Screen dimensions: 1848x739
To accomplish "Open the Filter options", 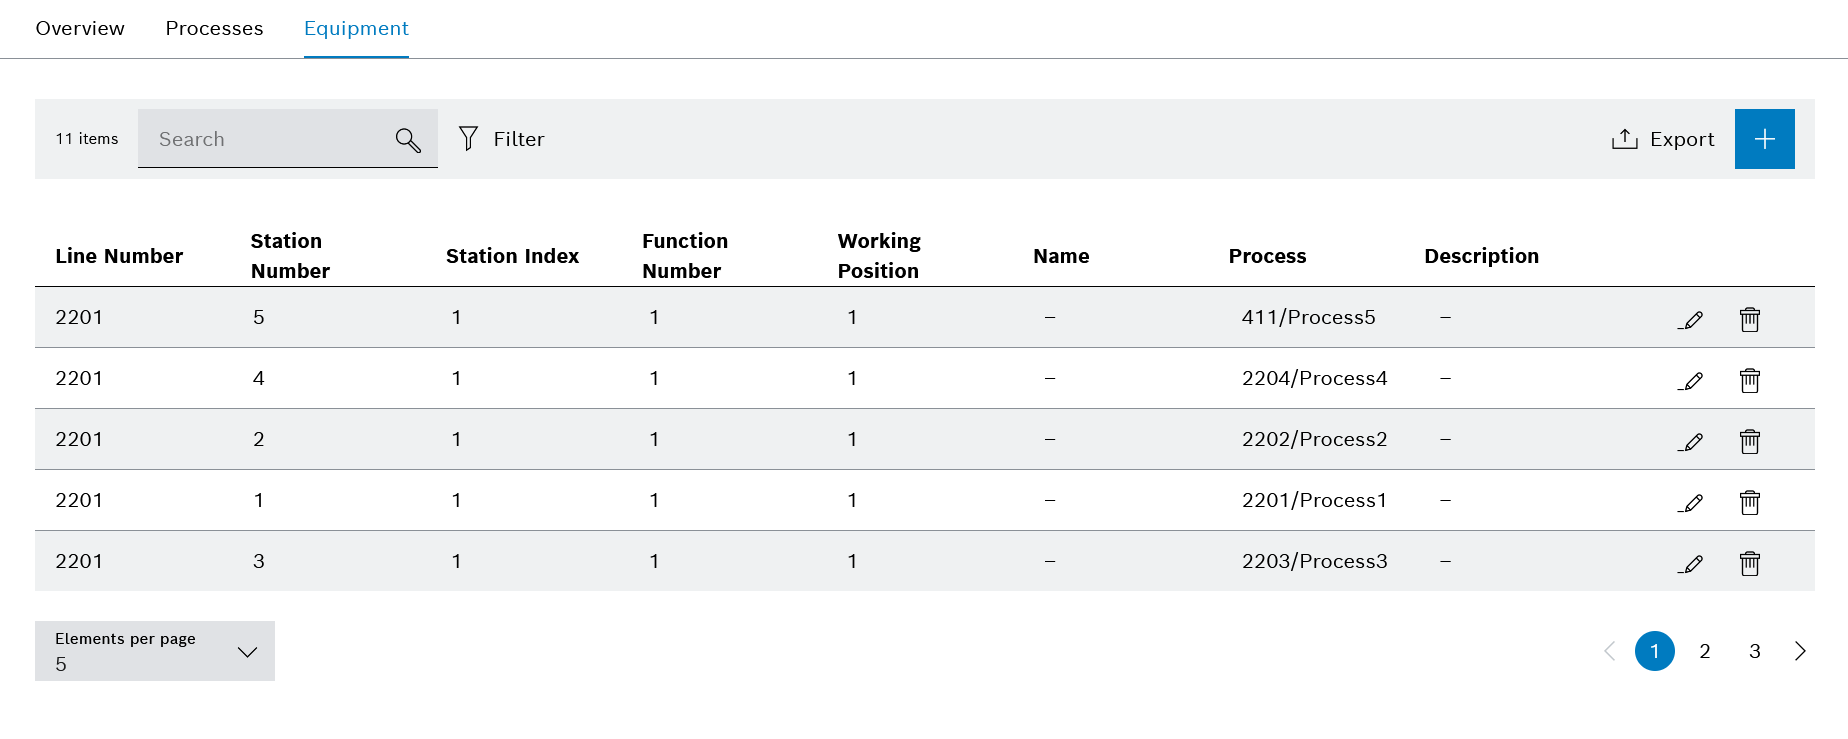I will [x=501, y=139].
